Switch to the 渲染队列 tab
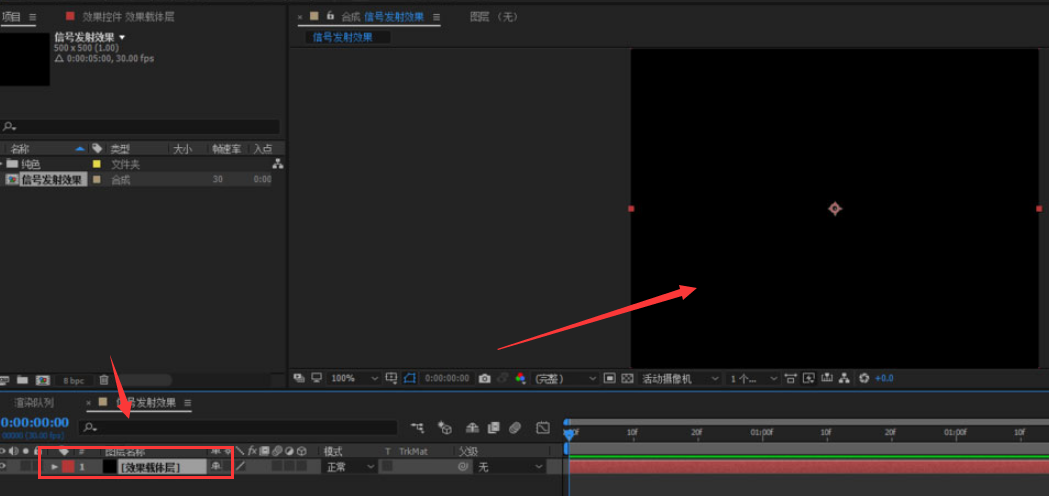This screenshot has width=1049, height=496. [34, 402]
